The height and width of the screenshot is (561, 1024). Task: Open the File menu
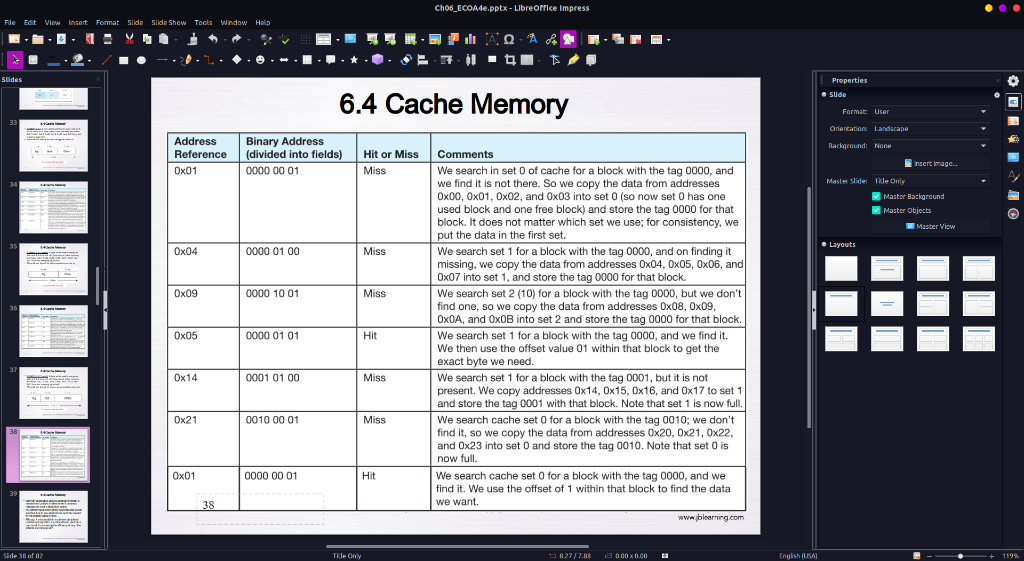tap(10, 22)
